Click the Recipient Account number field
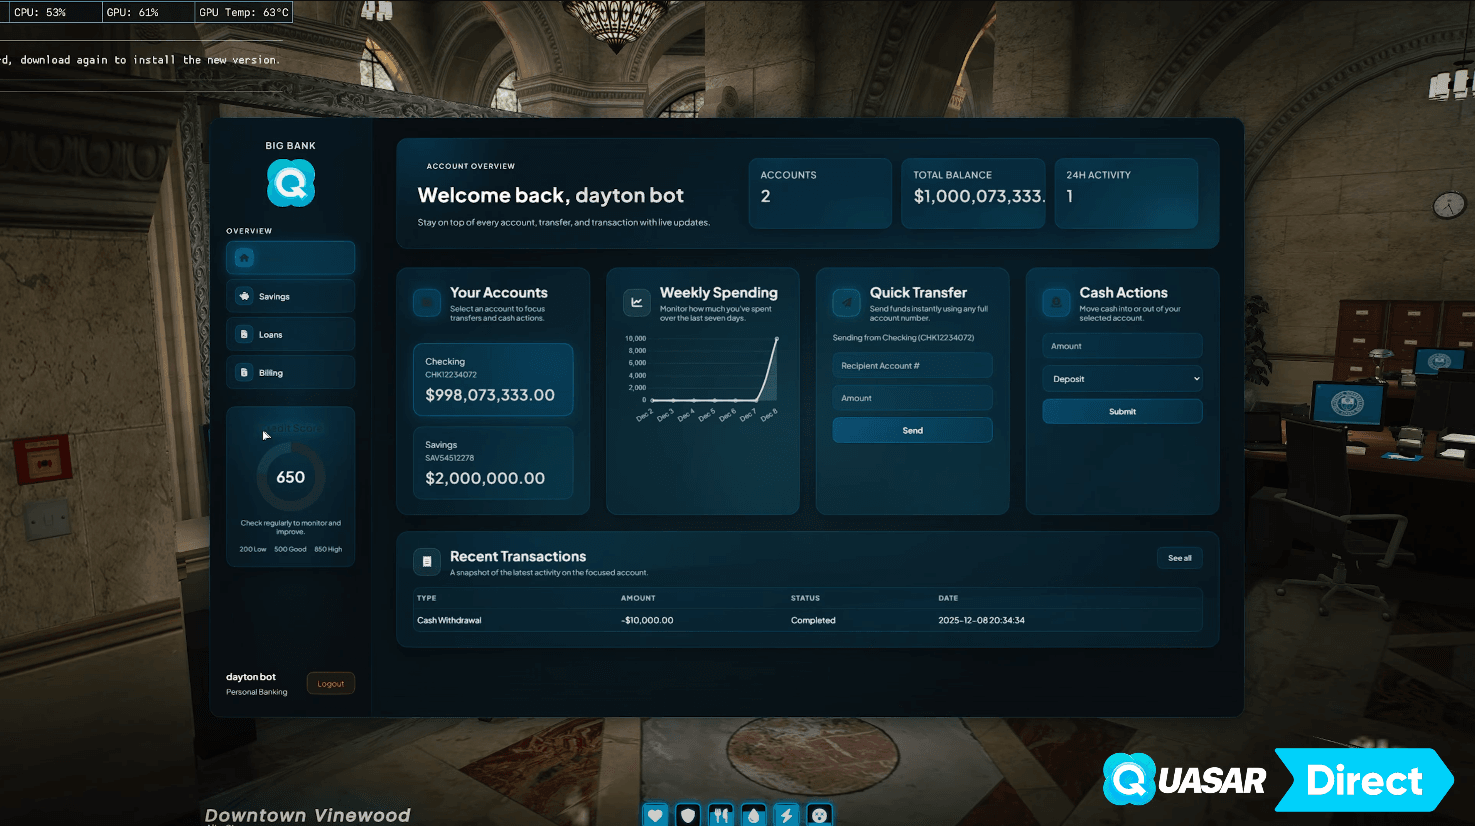This screenshot has width=1475, height=826. click(911, 365)
